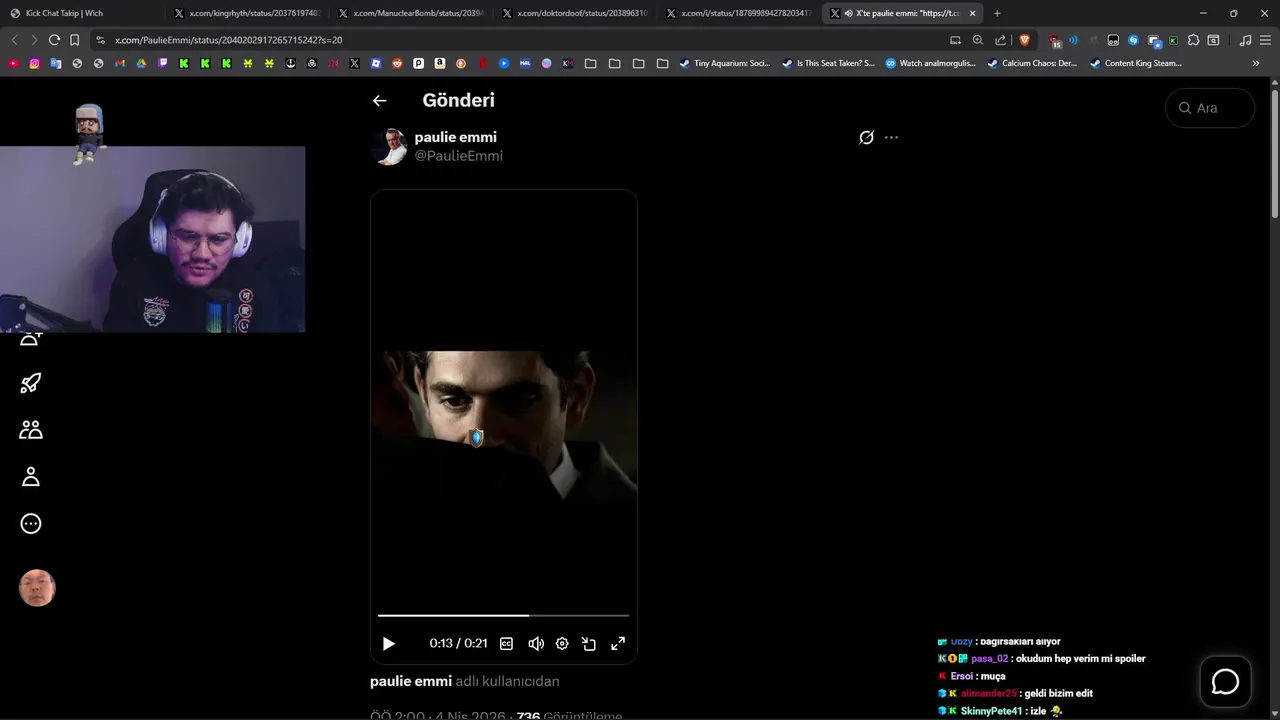Select chat message from SkinnyPete41
The image size is (1280, 720).
(x=1000, y=711)
